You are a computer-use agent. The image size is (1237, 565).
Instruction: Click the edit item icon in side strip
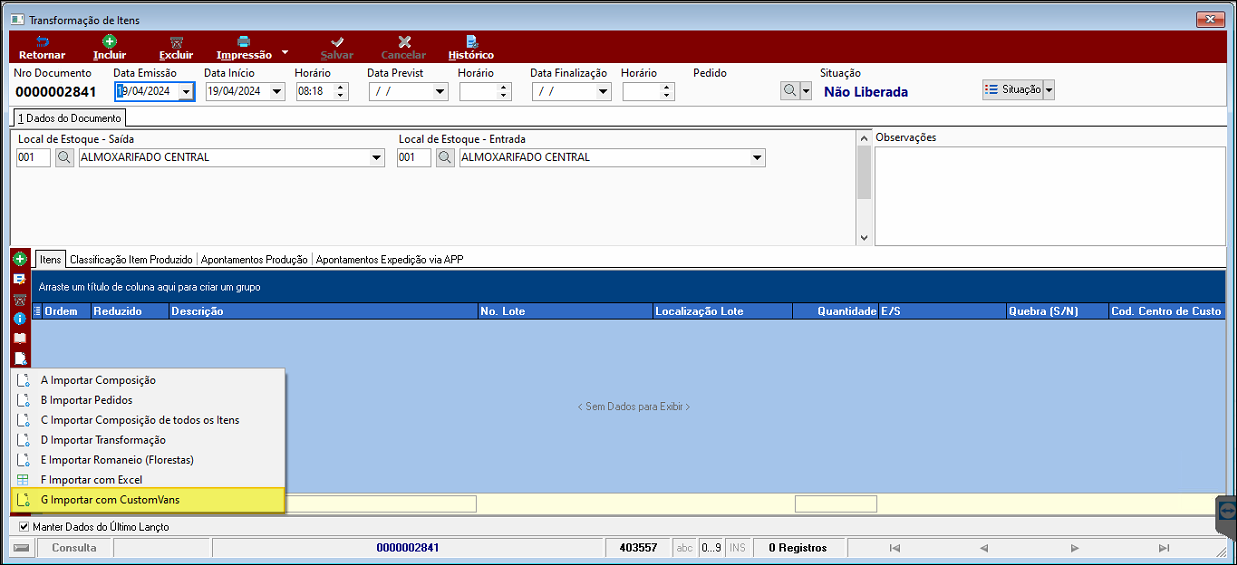point(19,279)
